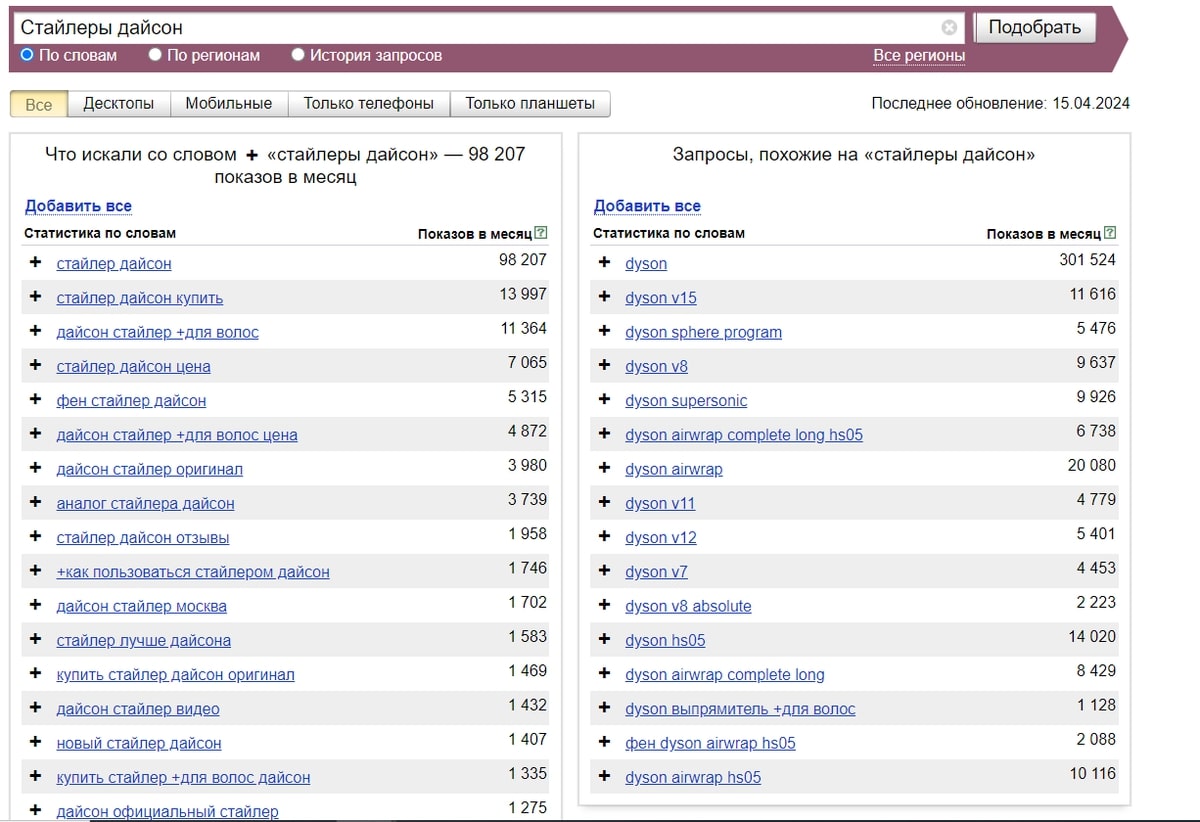This screenshot has width=1200, height=822.
Task: Add the 'дайсон стайлер оригинал' query with its plus icon
Action: pos(36,467)
